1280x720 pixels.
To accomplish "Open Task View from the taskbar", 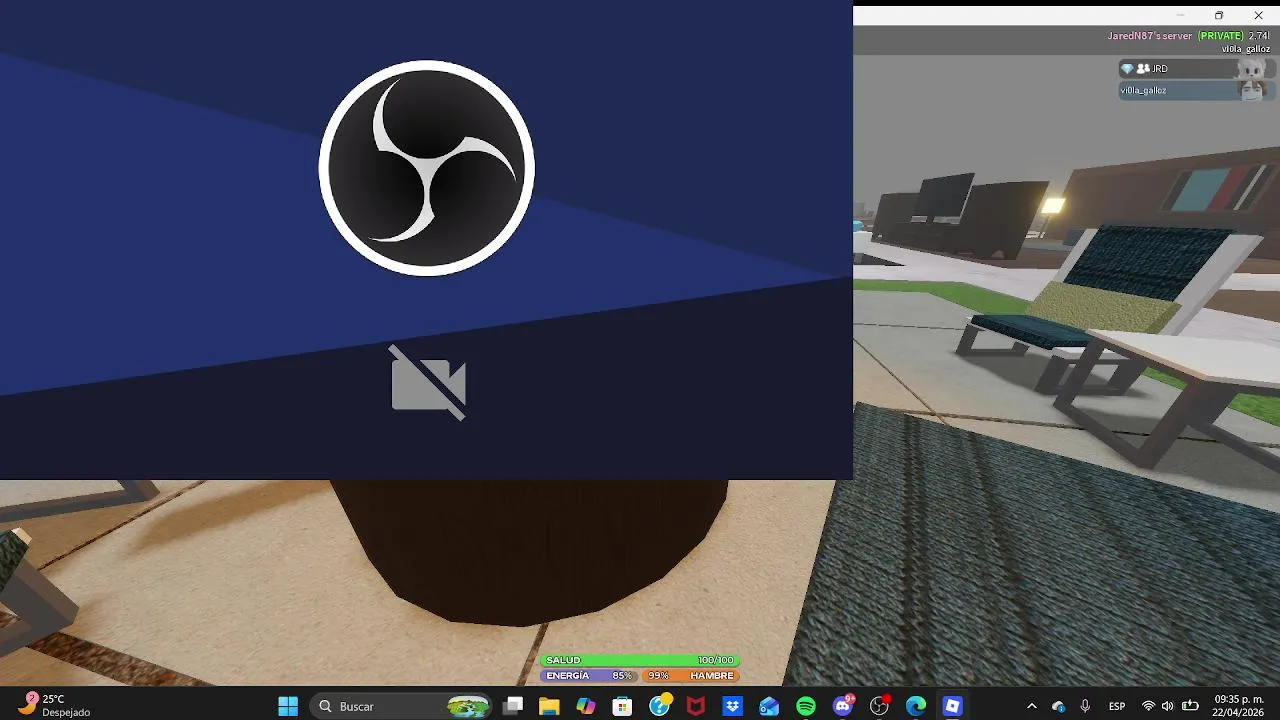I will pyautogui.click(x=513, y=706).
